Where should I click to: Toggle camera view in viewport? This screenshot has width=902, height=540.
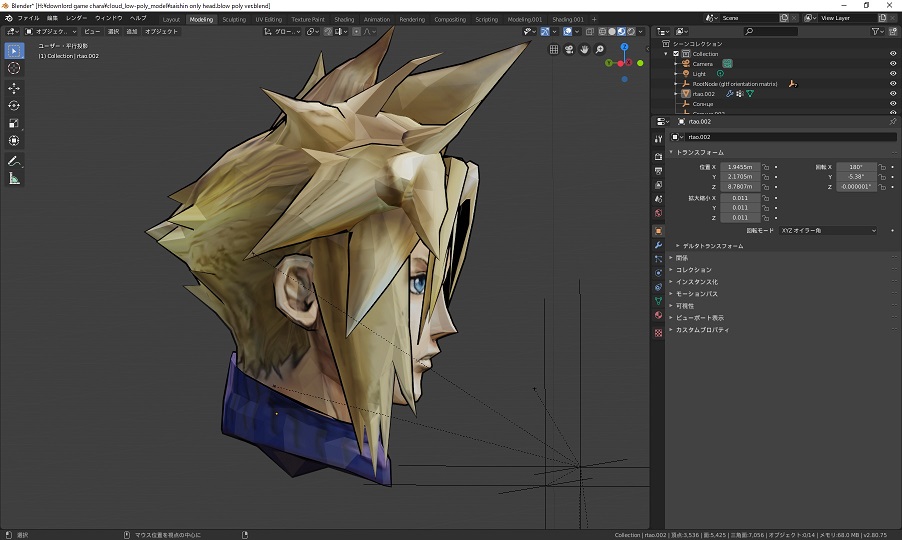click(569, 49)
